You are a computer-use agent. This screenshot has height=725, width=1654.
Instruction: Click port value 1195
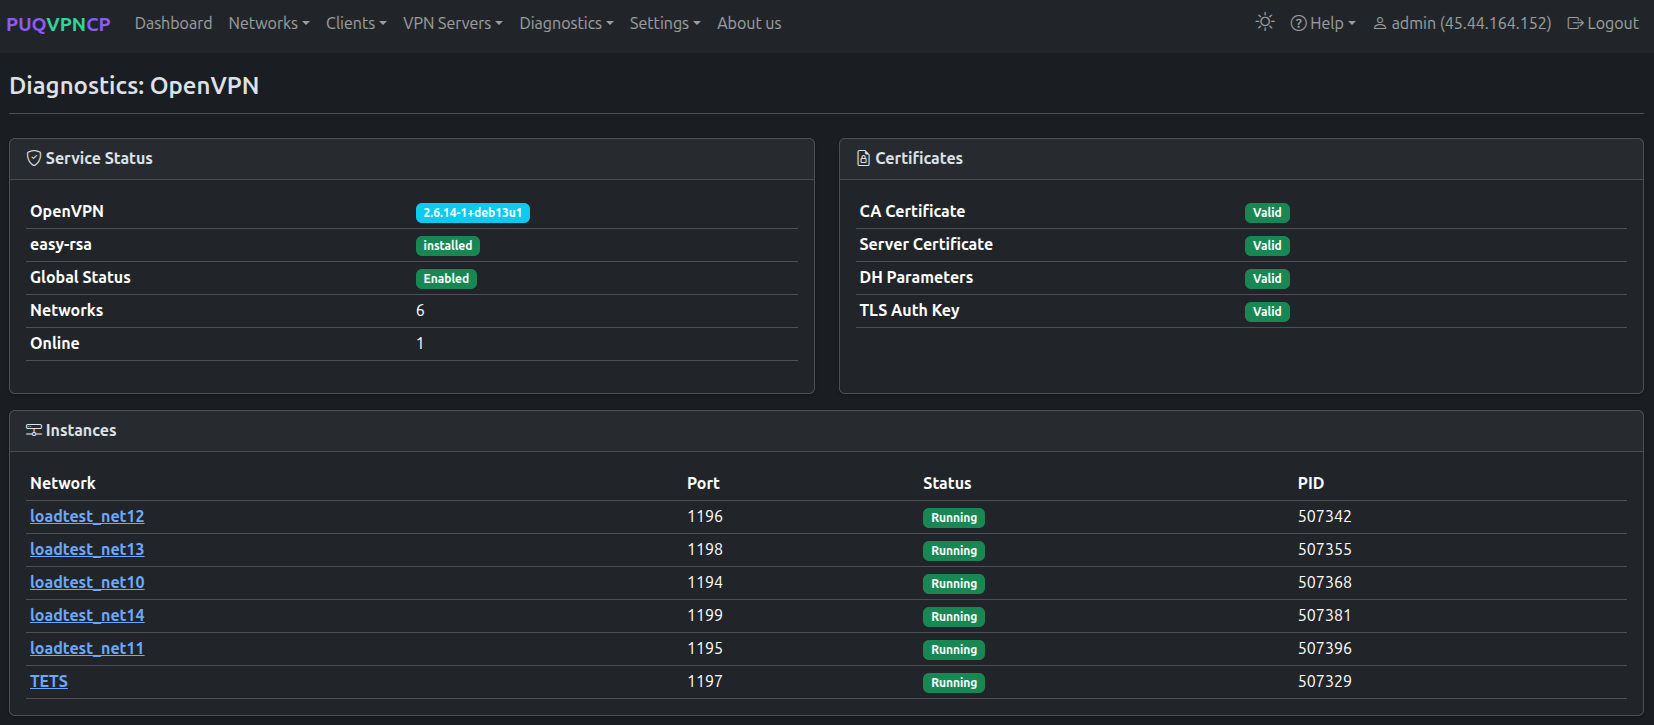[705, 648]
